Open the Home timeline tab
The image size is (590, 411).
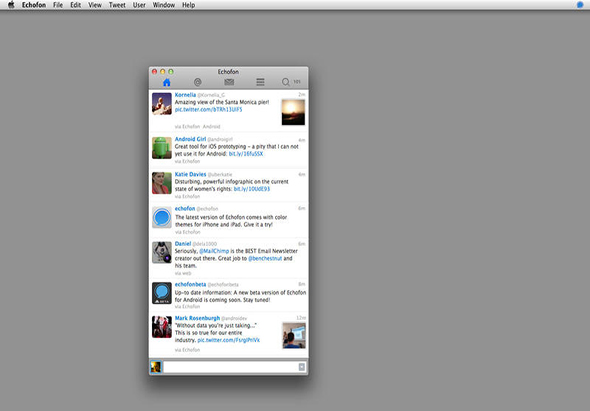[x=167, y=82]
